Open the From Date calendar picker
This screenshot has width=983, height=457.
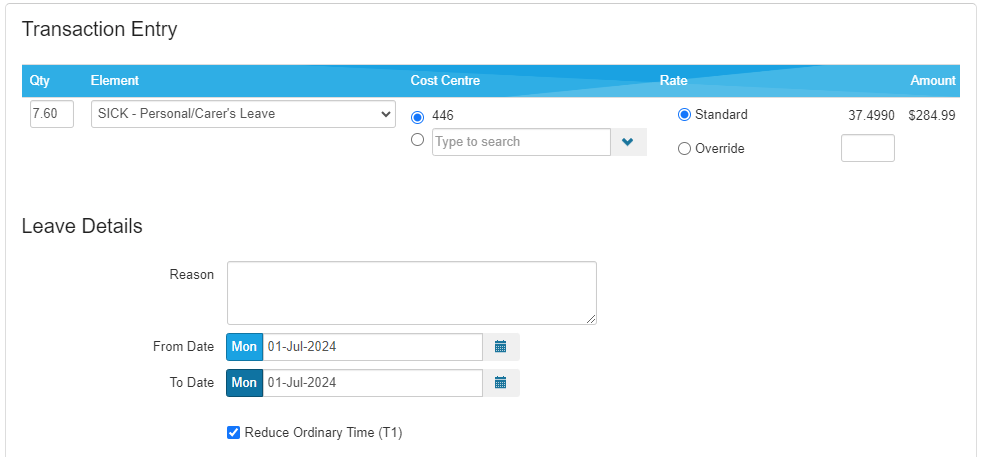coord(500,347)
